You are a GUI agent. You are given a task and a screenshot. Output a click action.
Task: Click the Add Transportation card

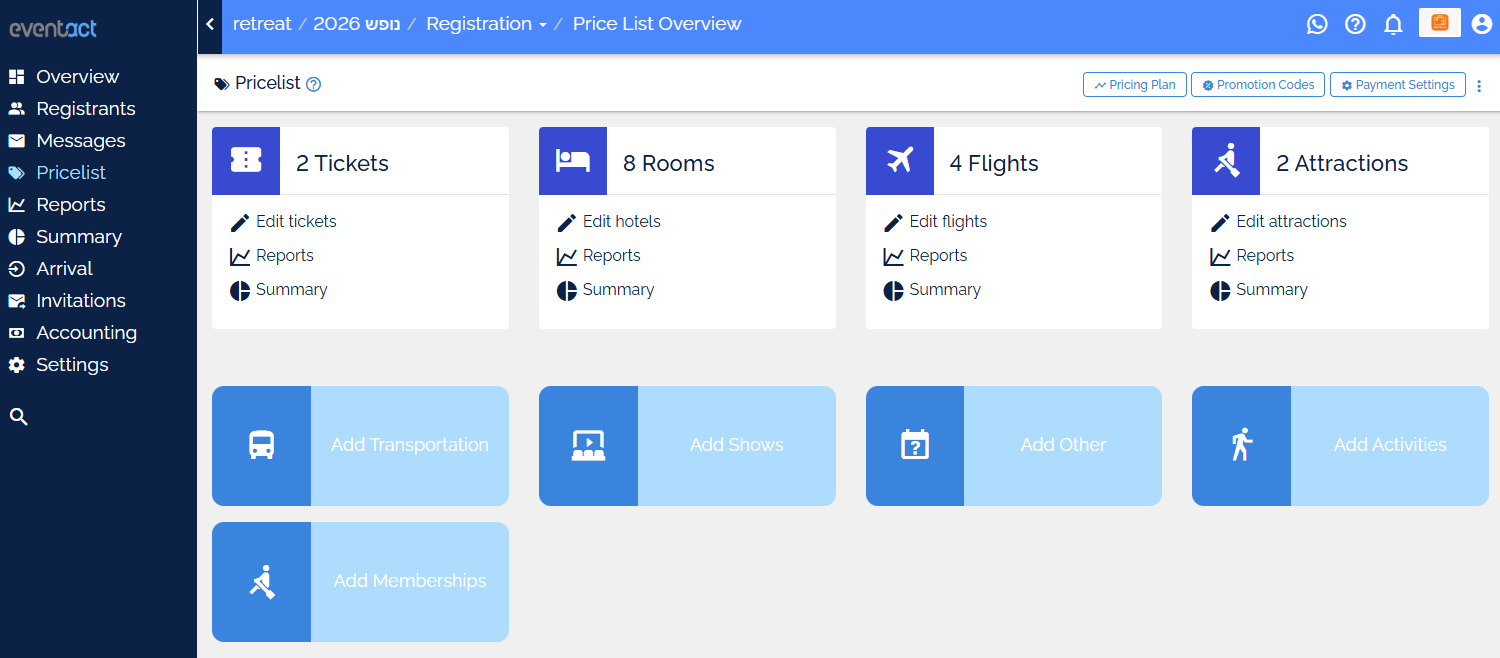360,445
